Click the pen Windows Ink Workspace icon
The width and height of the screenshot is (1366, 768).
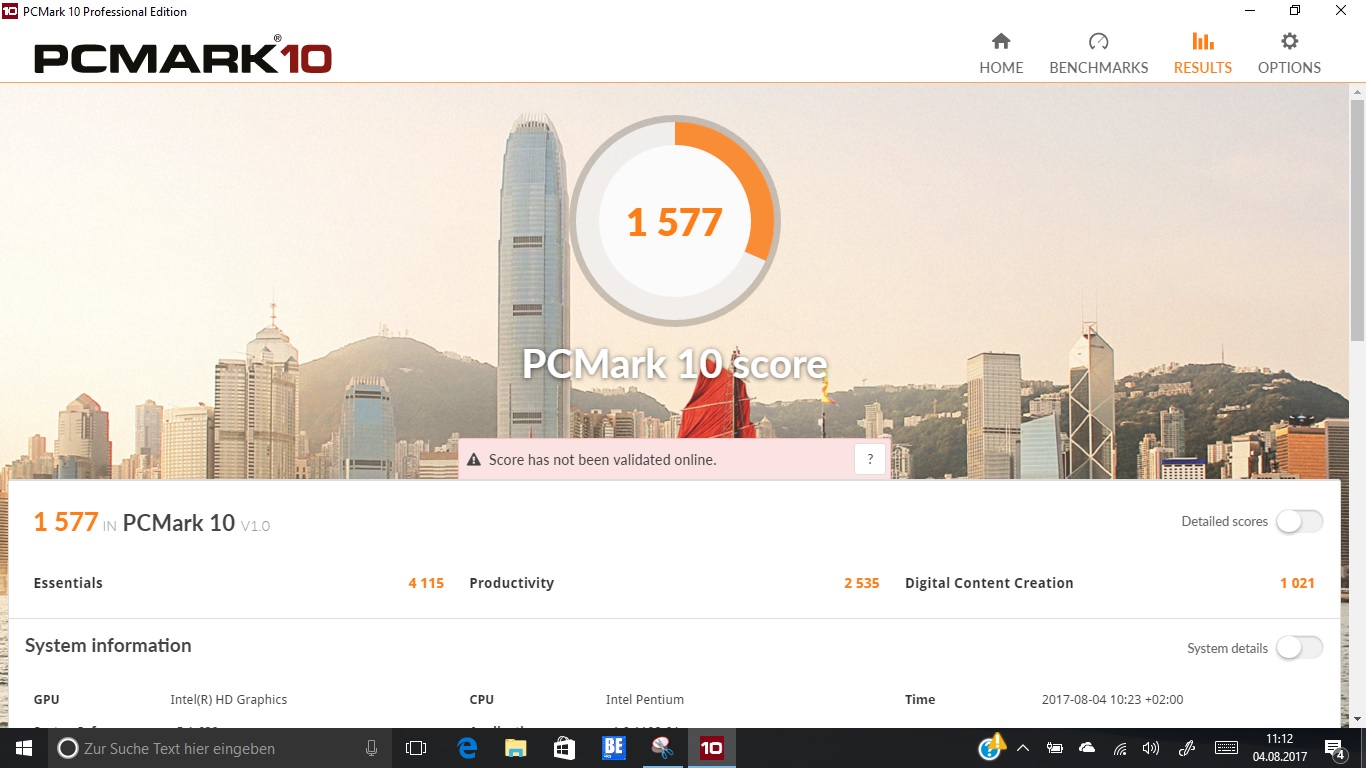pyautogui.click(x=1187, y=748)
